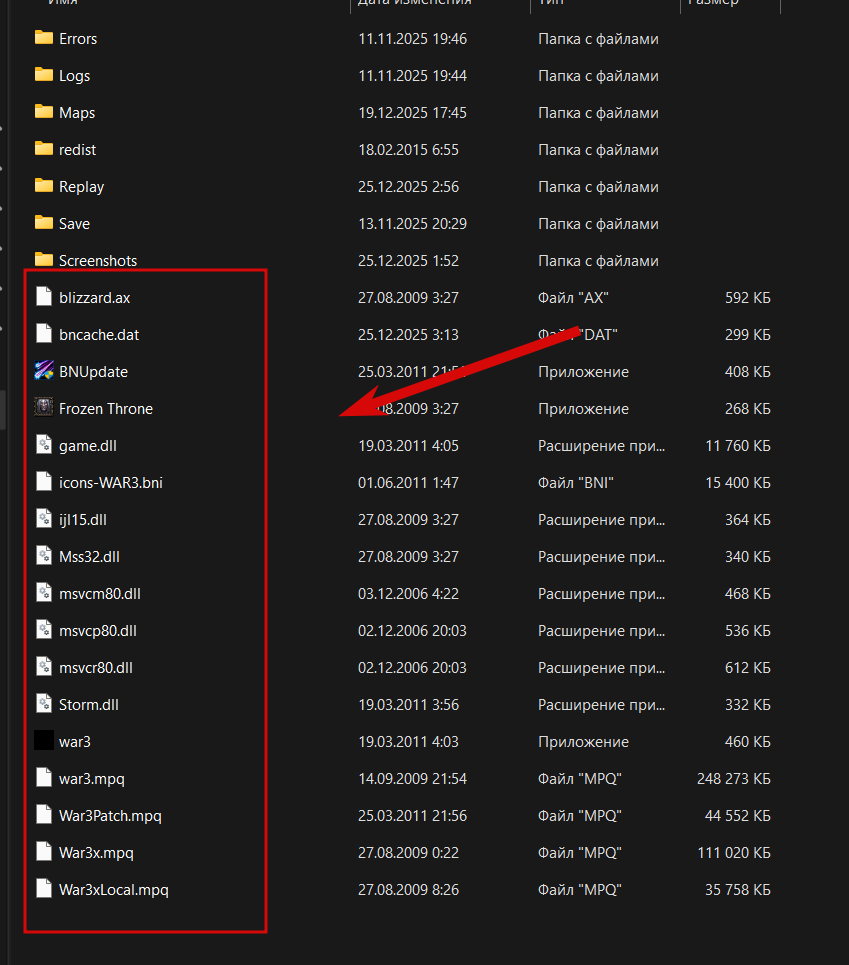The height and width of the screenshot is (965, 849).
Task: Click the War3xLocal.mpq file icon
Action: 44,888
